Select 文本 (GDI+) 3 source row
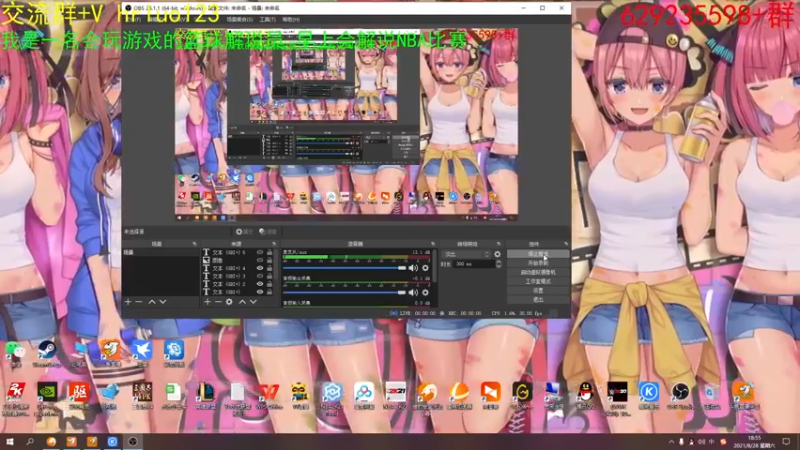The height and width of the screenshot is (450, 800). (x=238, y=276)
